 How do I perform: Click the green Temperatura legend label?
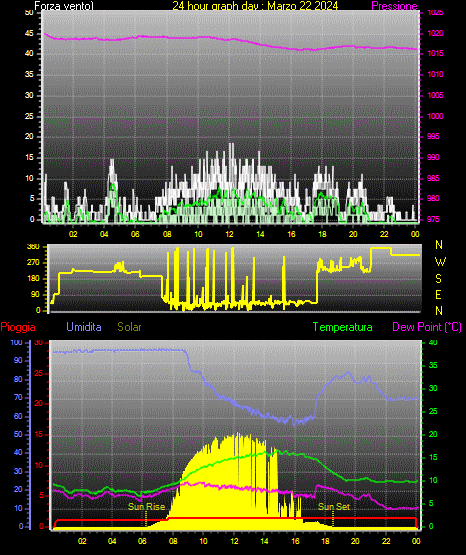342,327
